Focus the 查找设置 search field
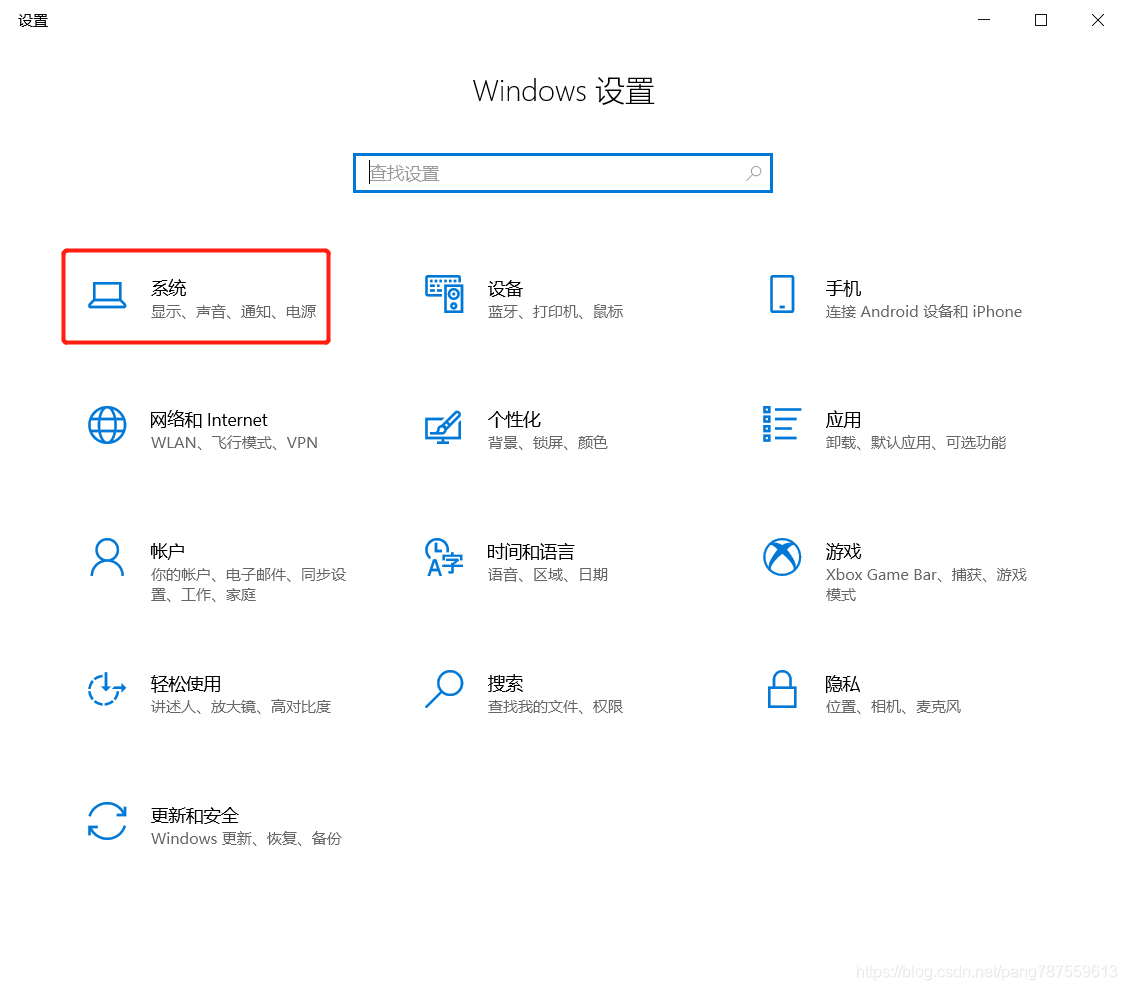The height and width of the screenshot is (990, 1127). click(x=563, y=173)
